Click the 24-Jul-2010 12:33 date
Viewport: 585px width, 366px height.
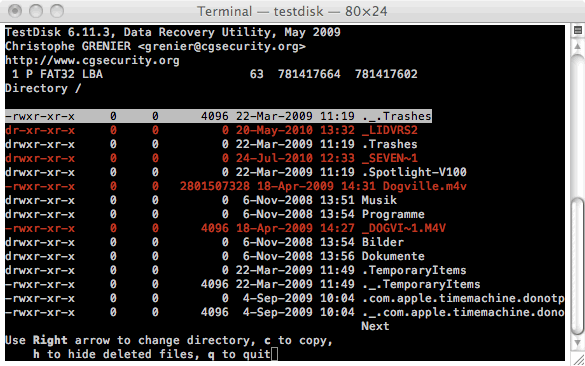click(x=295, y=158)
